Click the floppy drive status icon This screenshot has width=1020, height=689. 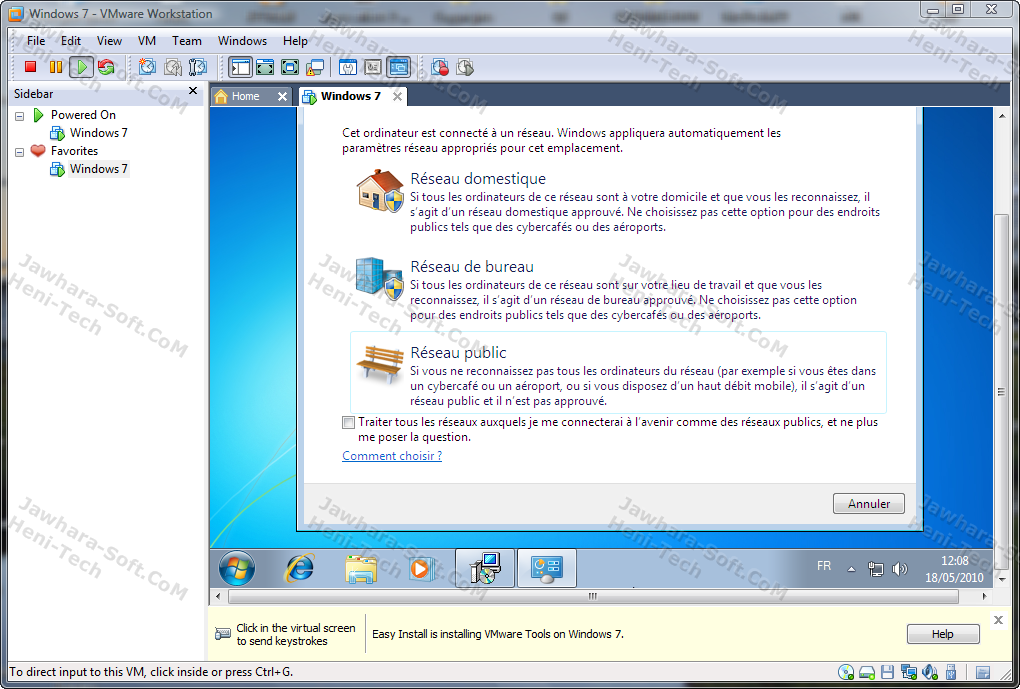(x=887, y=672)
